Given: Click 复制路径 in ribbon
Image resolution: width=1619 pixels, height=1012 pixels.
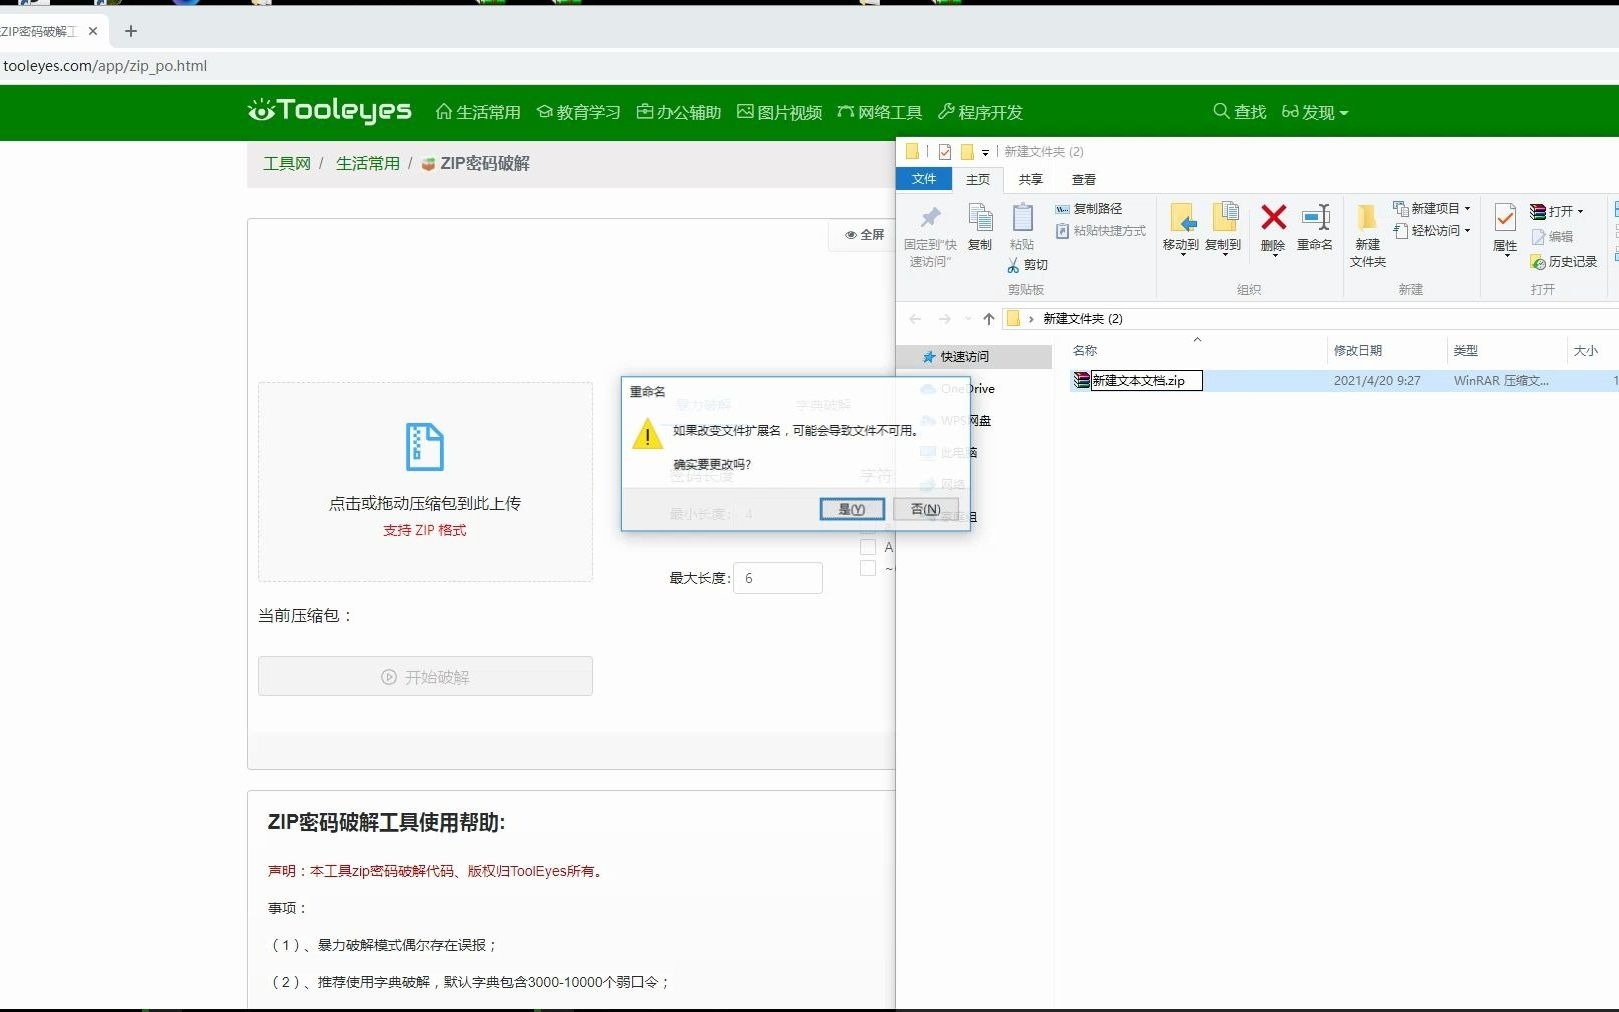Looking at the screenshot, I should click(x=1089, y=208).
